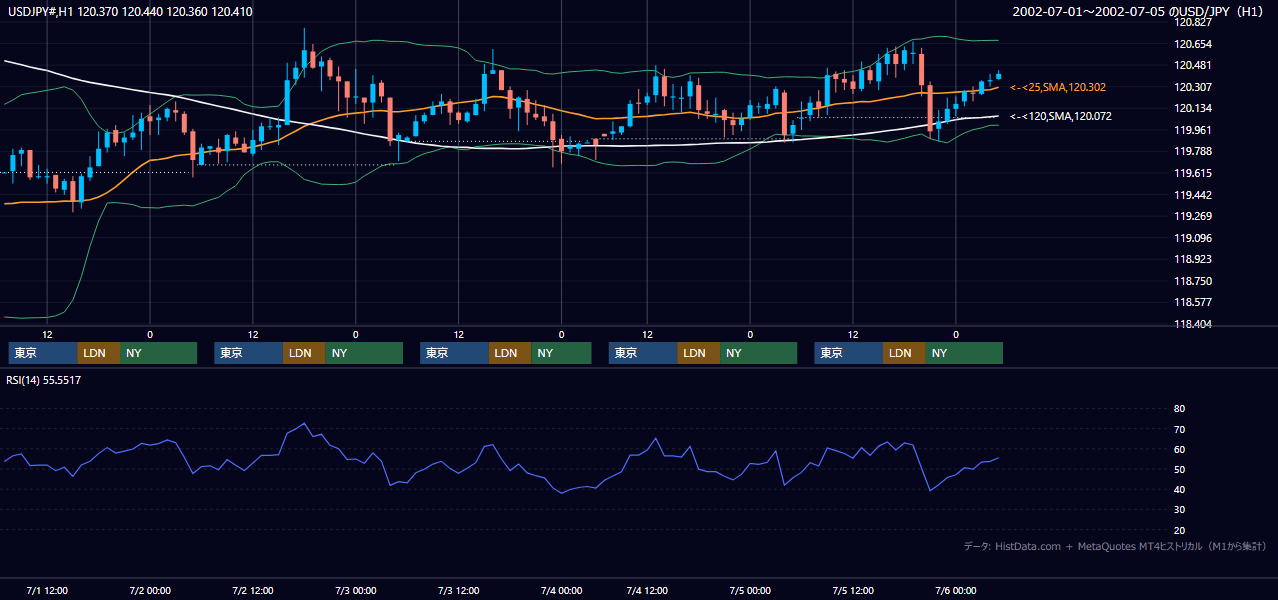Click the 7/3 00:00 date label
1278x600 pixels.
[x=355, y=590]
